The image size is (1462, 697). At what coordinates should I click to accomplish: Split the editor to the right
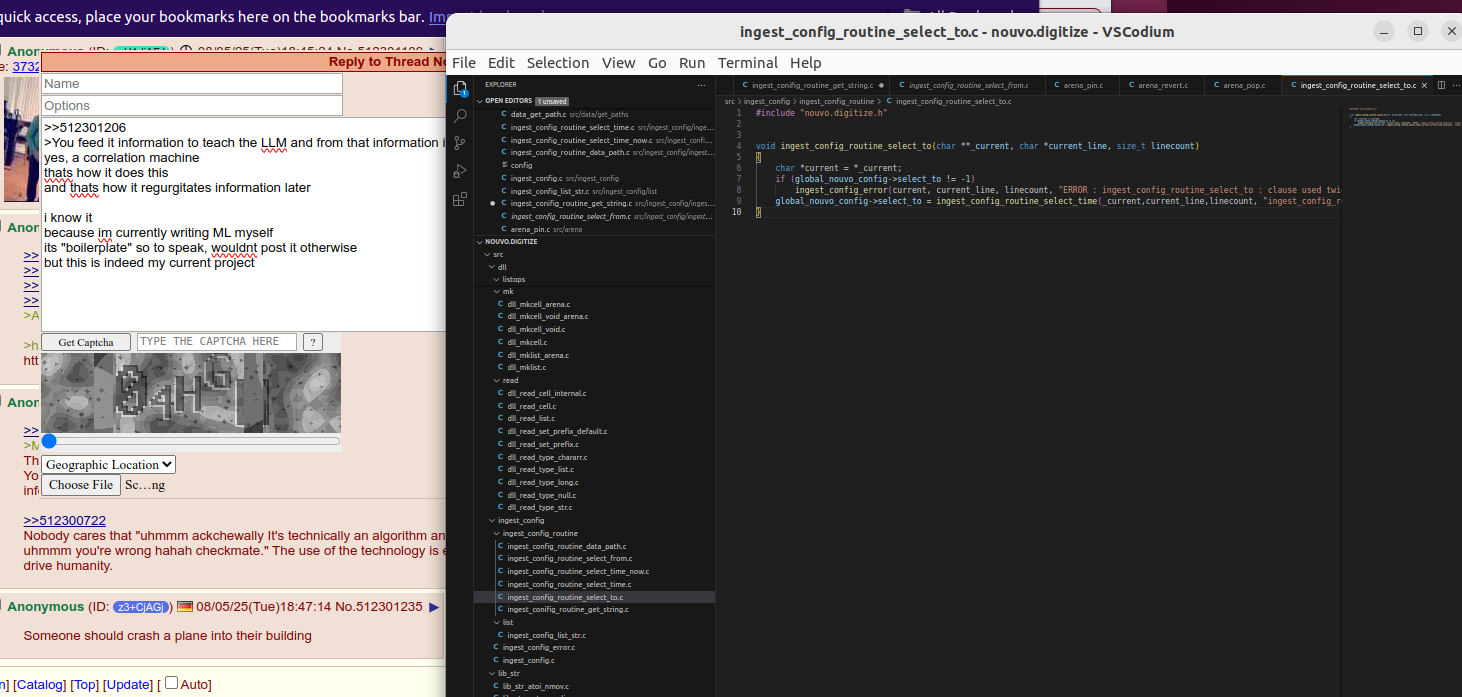(x=1440, y=85)
